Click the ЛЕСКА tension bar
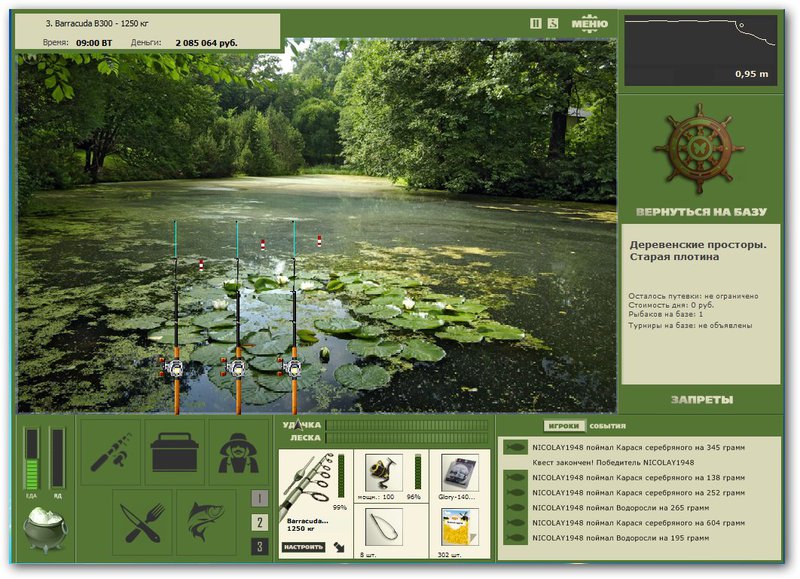 (x=407, y=438)
